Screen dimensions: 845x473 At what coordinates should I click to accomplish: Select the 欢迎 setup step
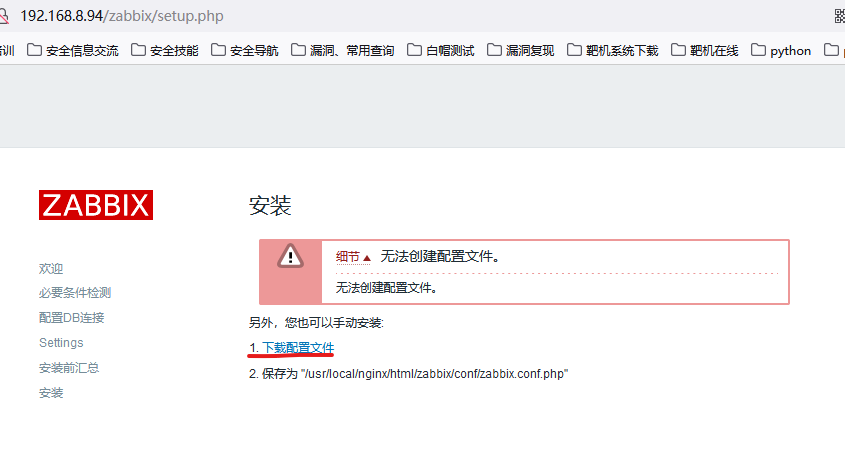pyautogui.click(x=51, y=268)
